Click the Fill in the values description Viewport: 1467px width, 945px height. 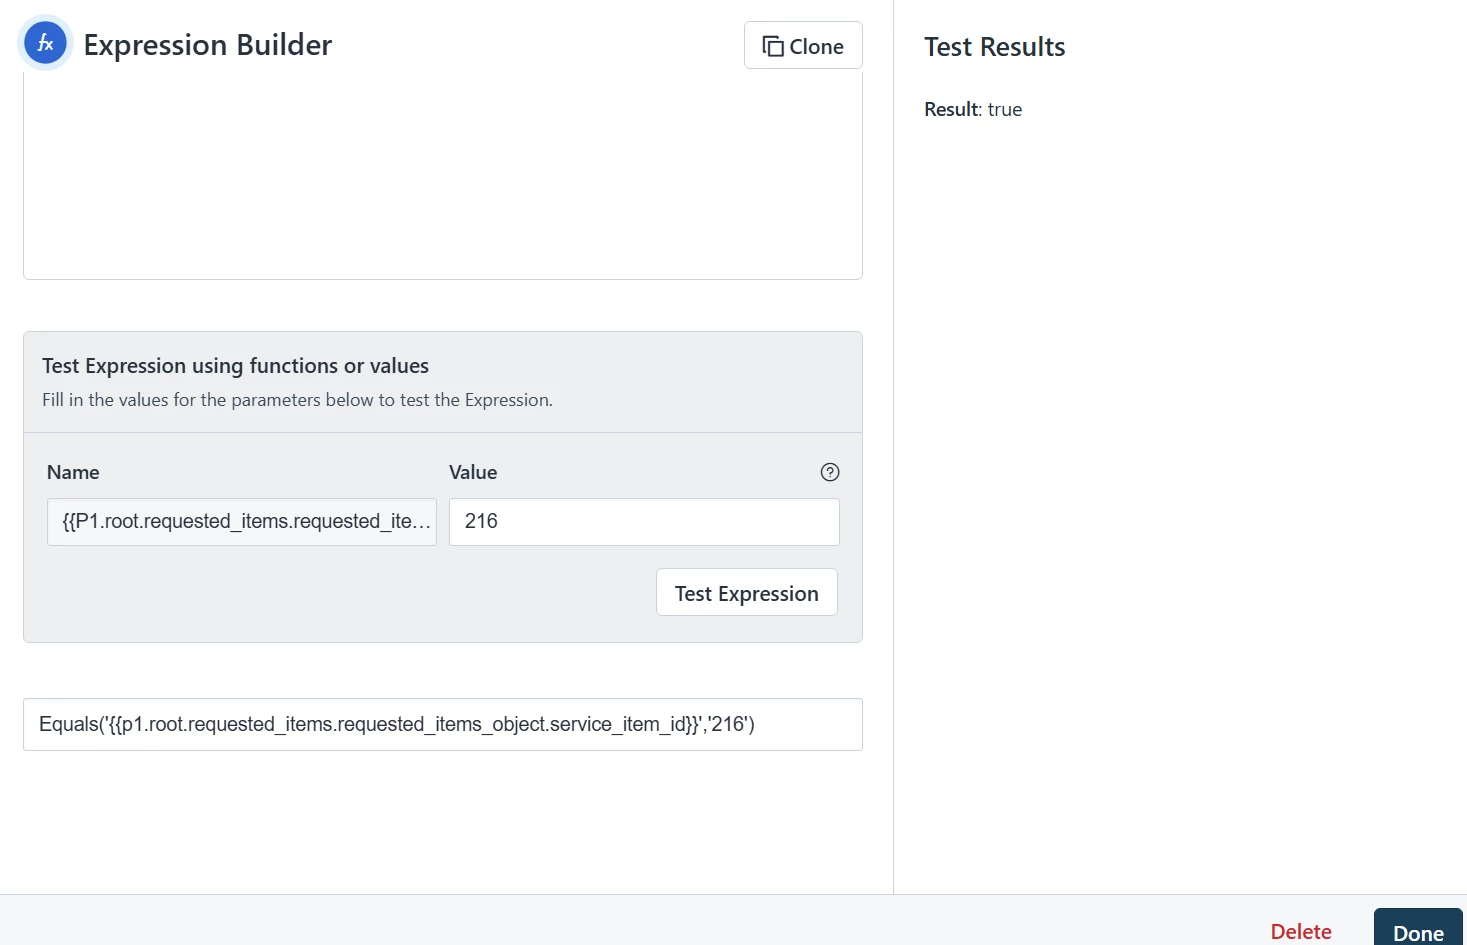[297, 400]
